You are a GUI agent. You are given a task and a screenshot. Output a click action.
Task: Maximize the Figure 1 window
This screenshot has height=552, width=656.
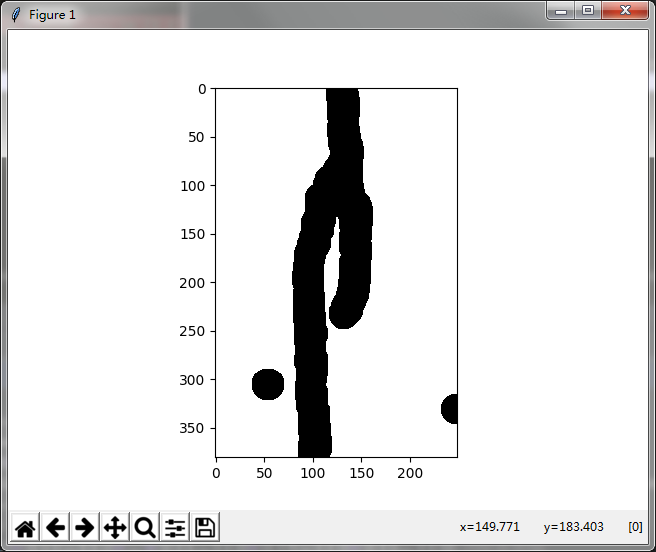pyautogui.click(x=588, y=10)
